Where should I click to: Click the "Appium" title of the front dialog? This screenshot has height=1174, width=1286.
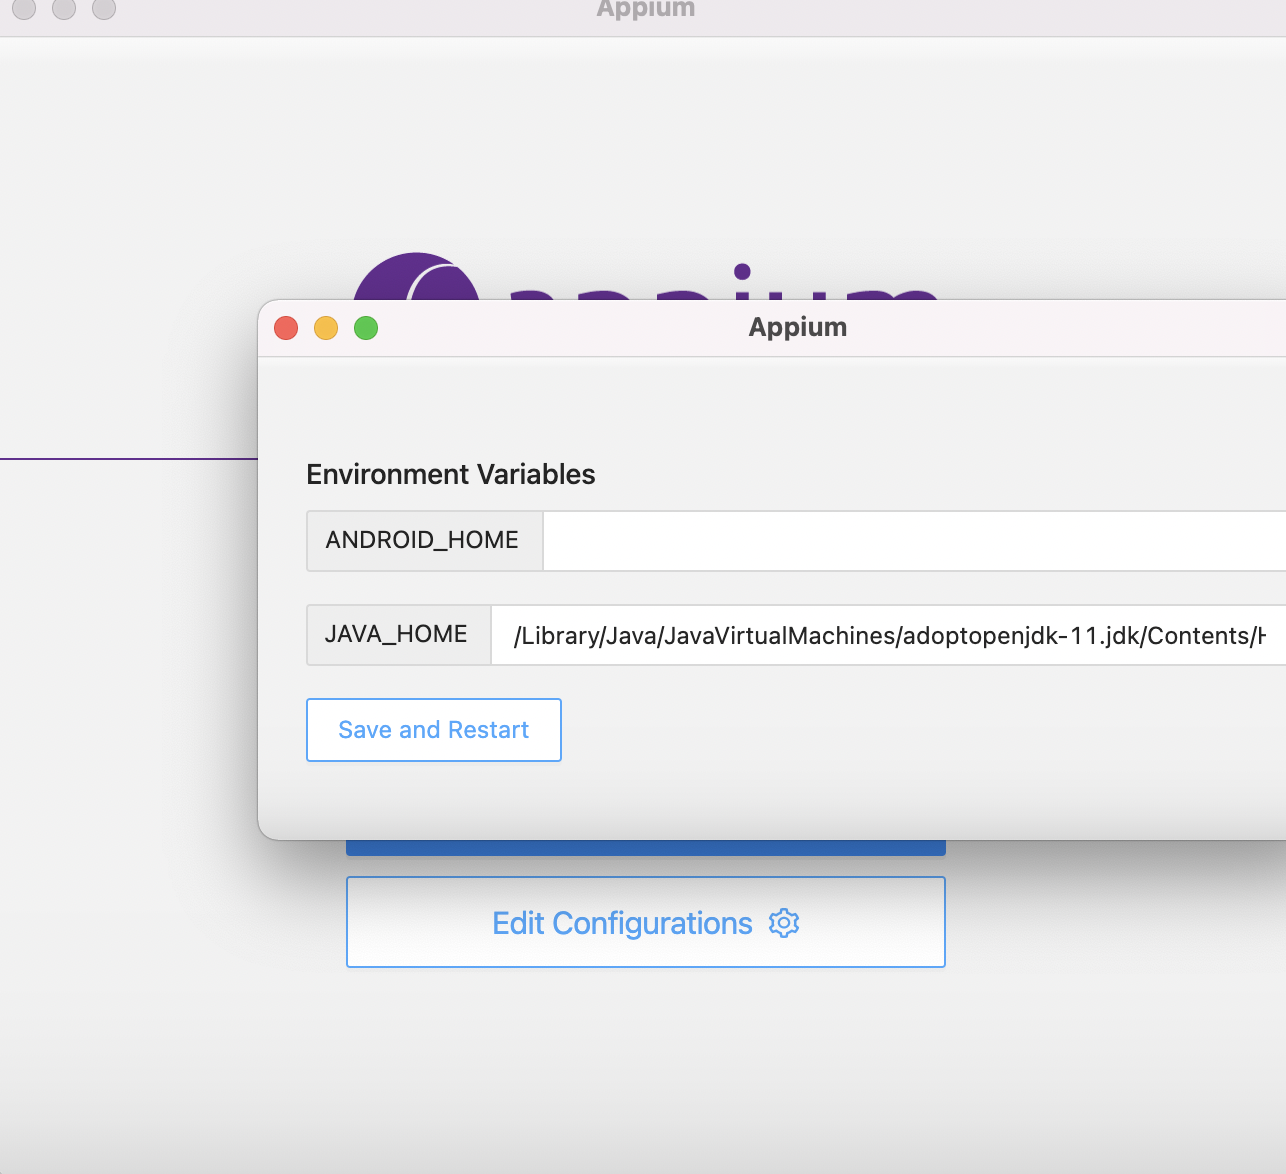pos(798,327)
